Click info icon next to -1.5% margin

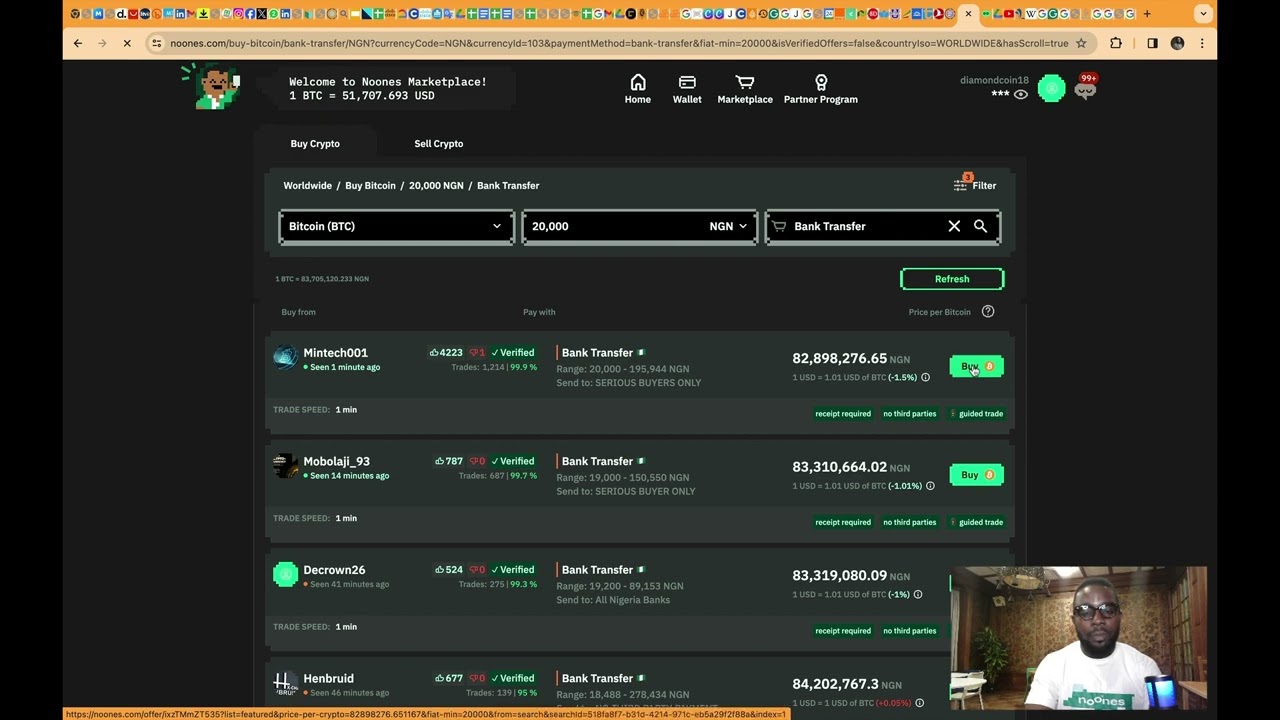pyautogui.click(x=925, y=377)
